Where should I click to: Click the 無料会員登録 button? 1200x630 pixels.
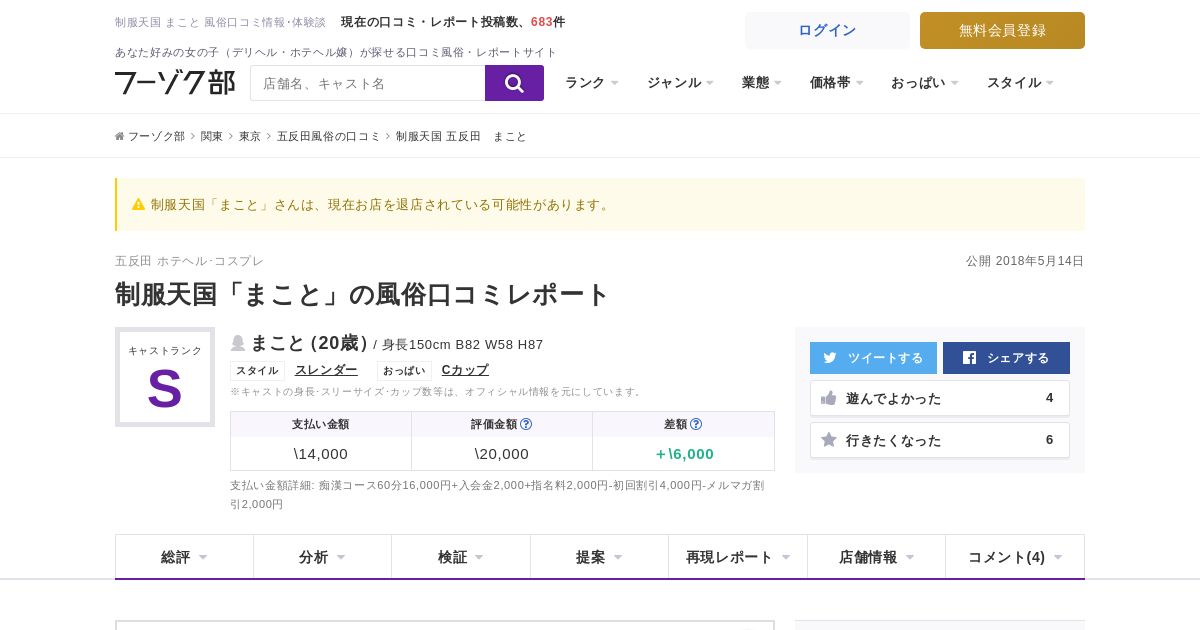tap(1002, 30)
